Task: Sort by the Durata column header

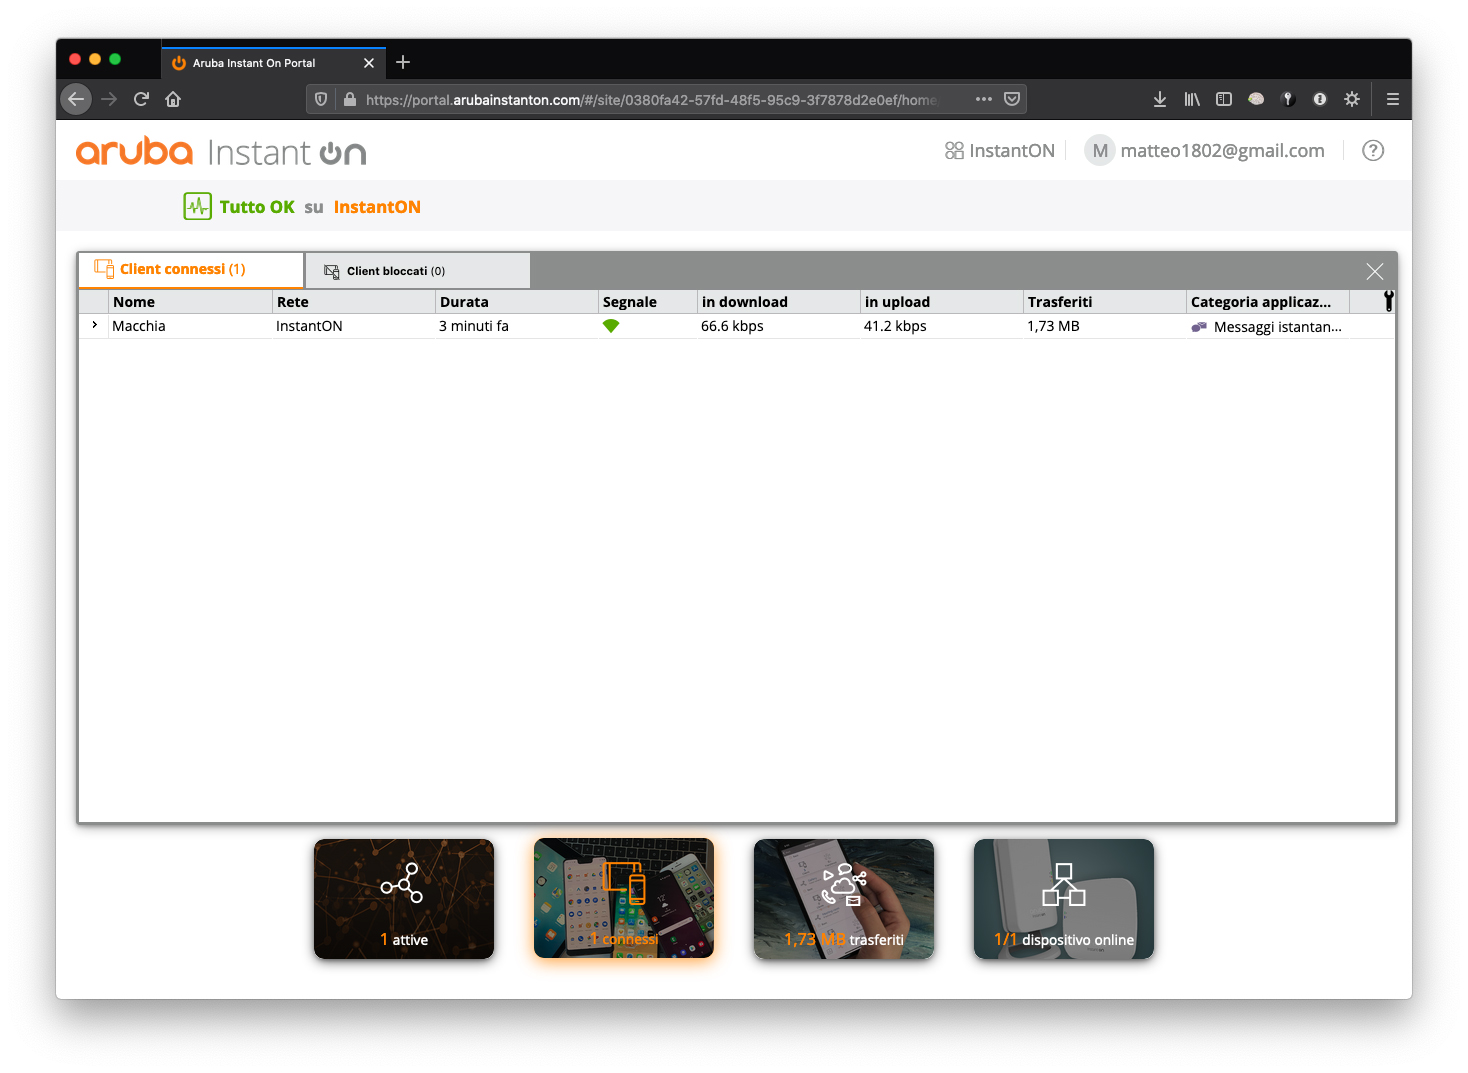Action: click(517, 302)
